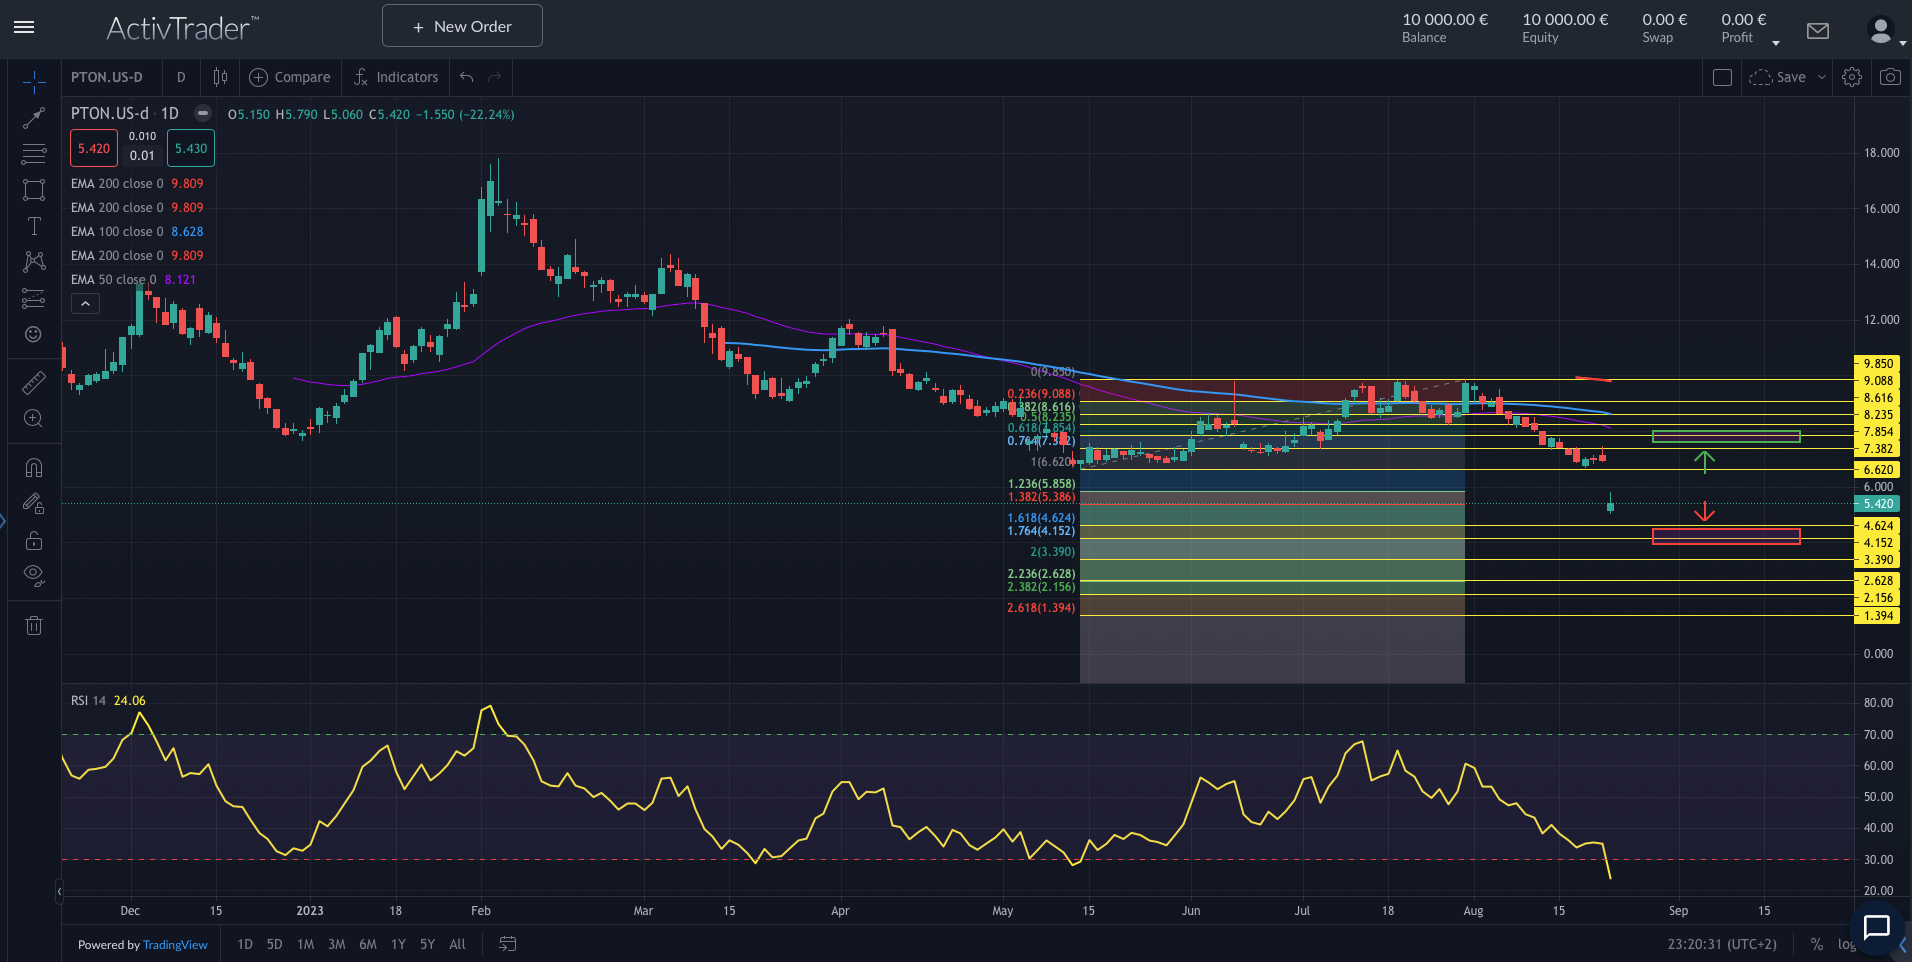Expand the account summary dropdown near Profit
Viewport: 1912px width, 962px height.
click(1776, 43)
